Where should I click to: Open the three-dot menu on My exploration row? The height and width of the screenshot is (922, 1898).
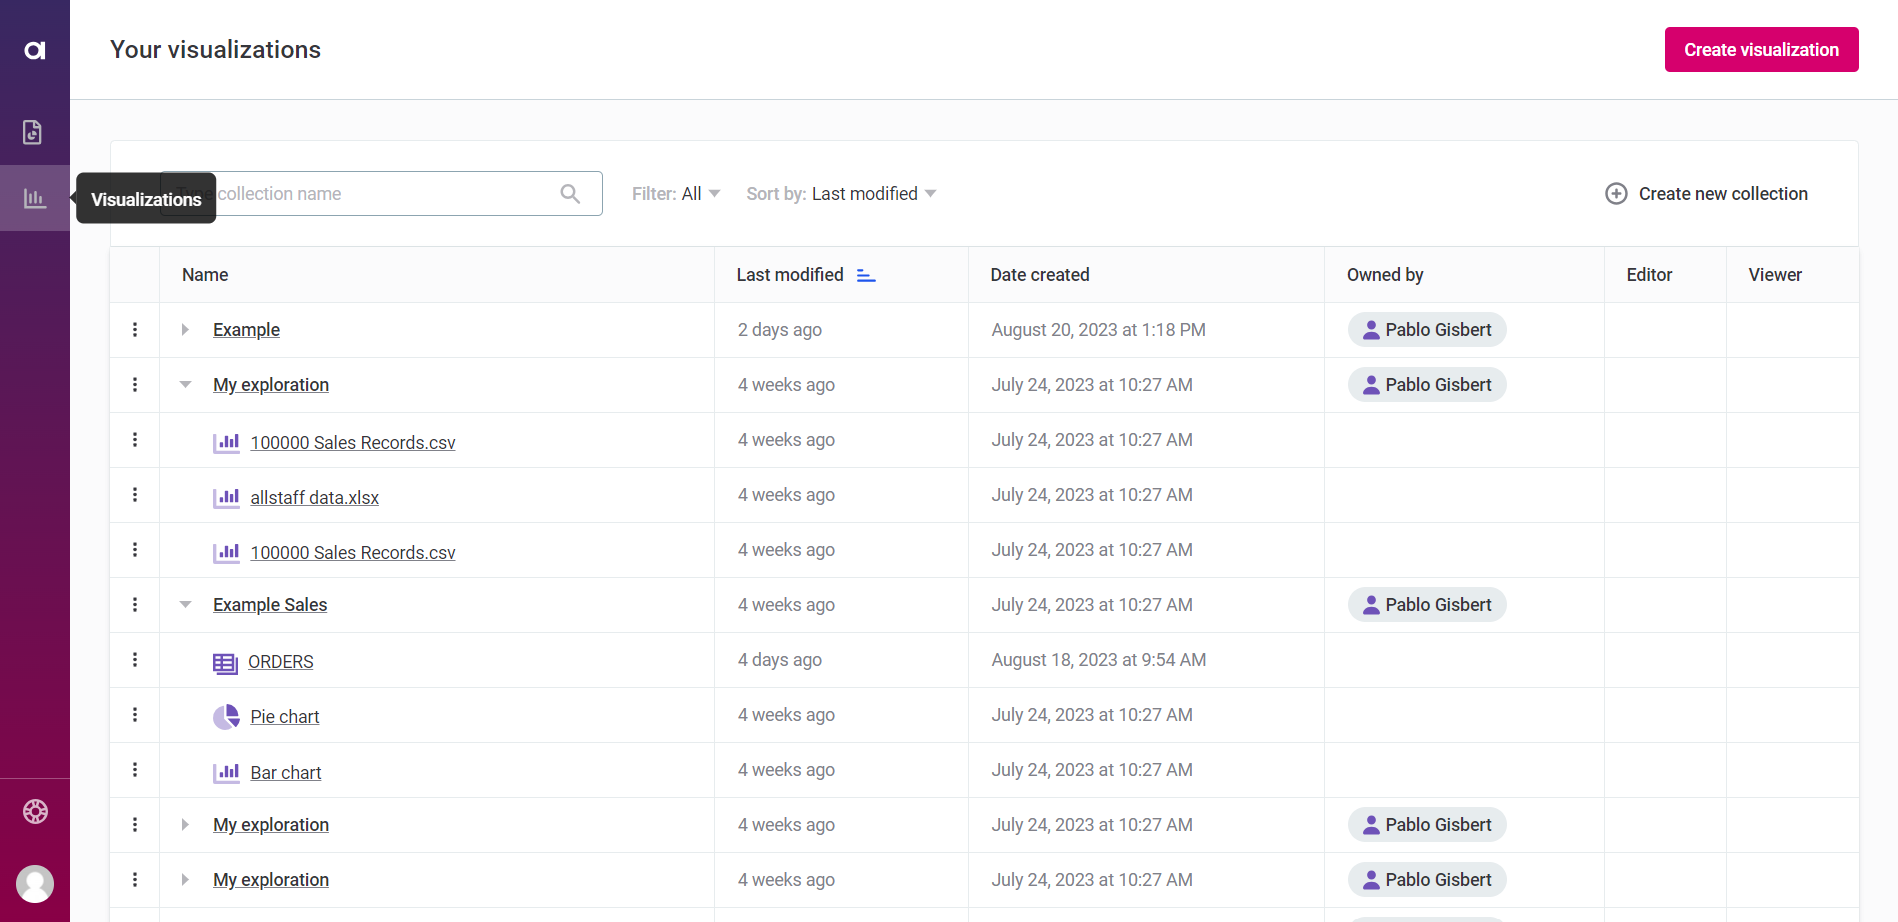click(x=135, y=384)
